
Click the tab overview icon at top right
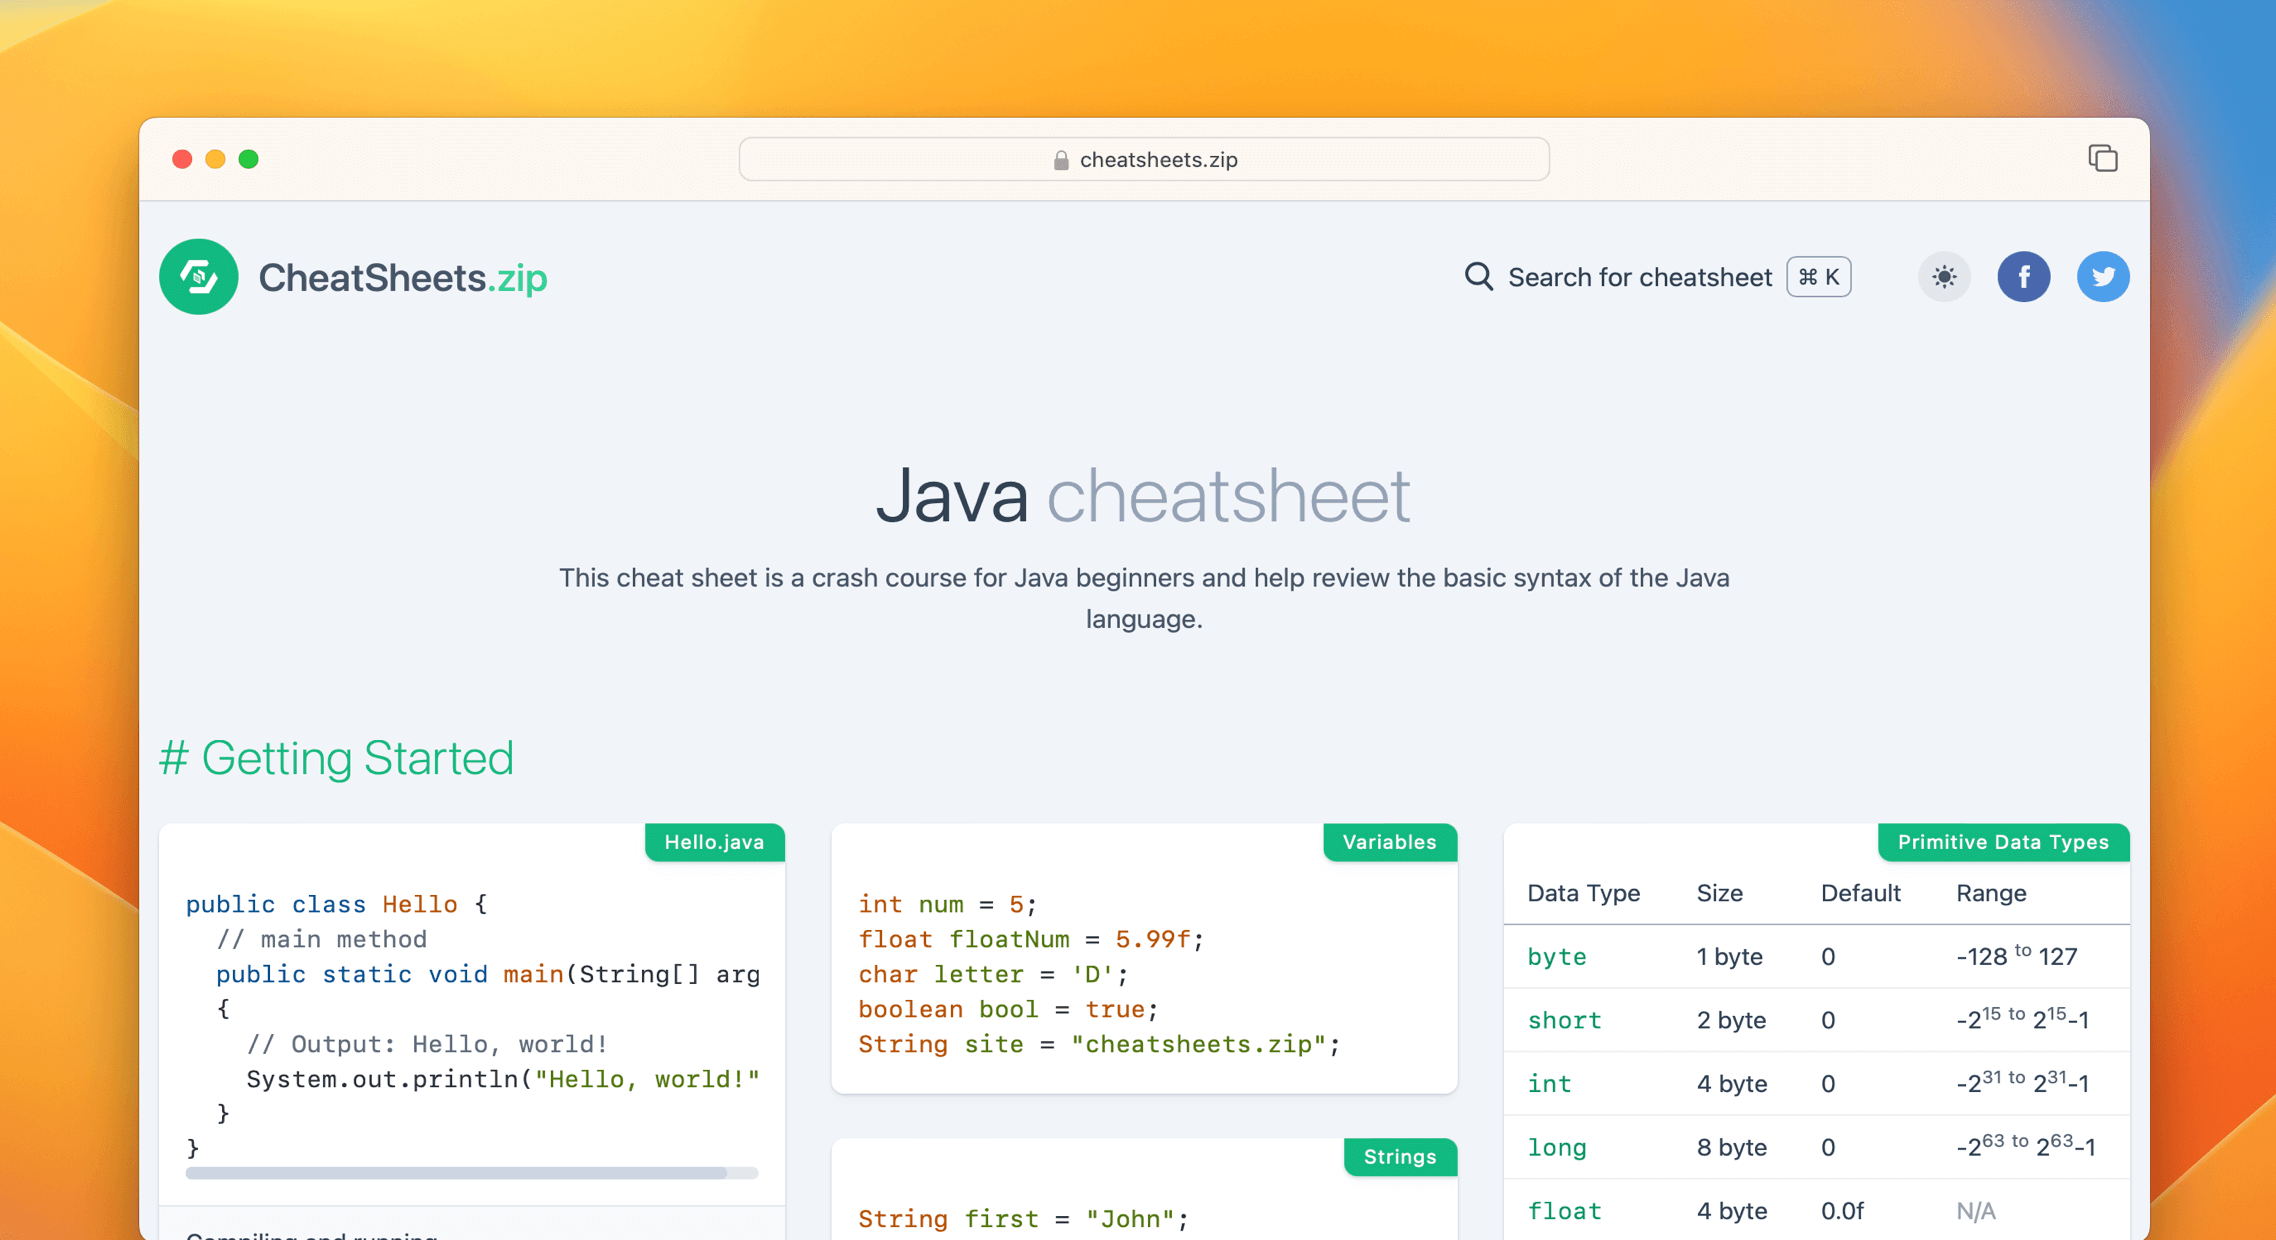[x=2103, y=159]
